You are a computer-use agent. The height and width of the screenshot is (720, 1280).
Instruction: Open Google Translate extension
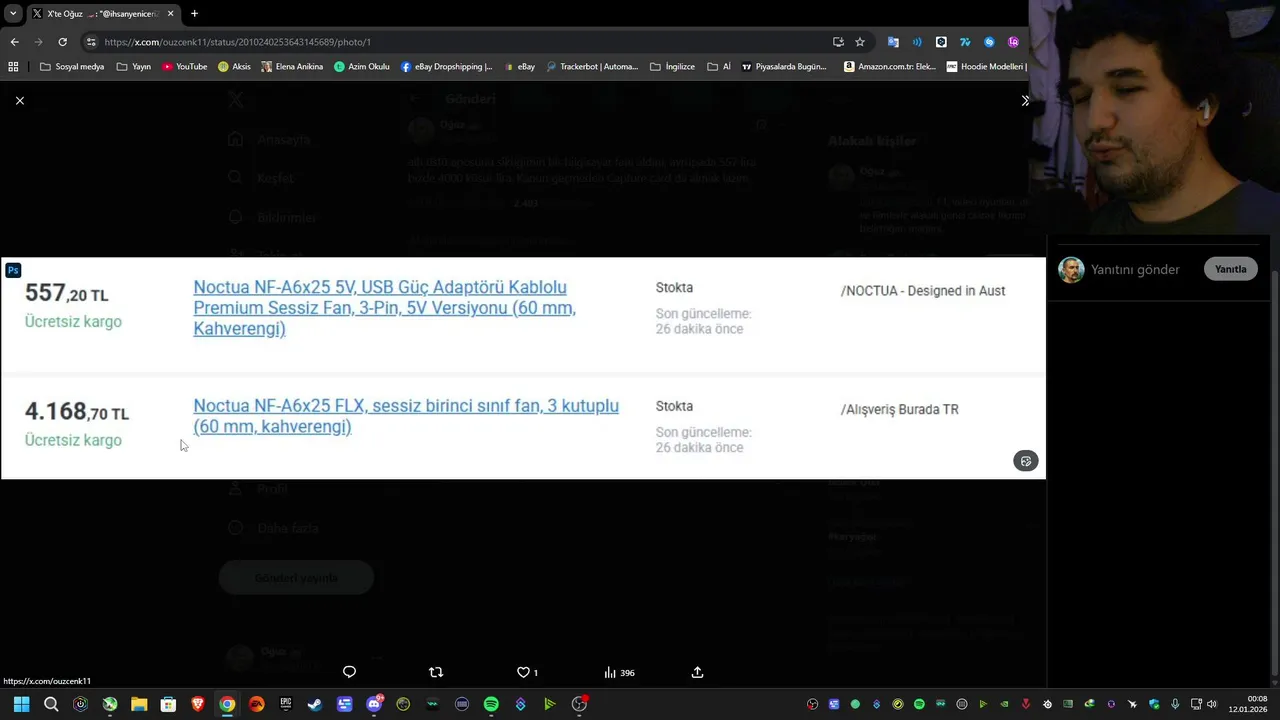(893, 42)
